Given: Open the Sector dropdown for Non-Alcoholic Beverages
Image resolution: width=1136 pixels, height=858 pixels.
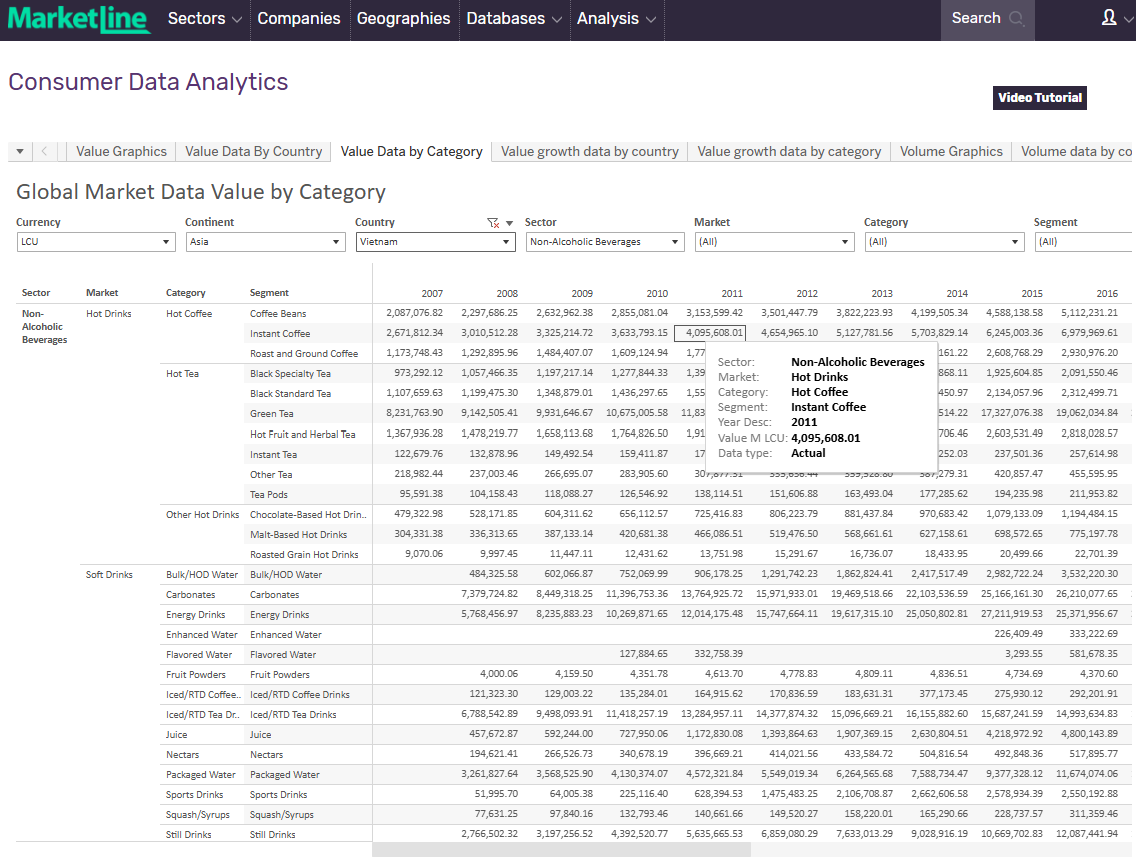Looking at the screenshot, I should pos(605,242).
